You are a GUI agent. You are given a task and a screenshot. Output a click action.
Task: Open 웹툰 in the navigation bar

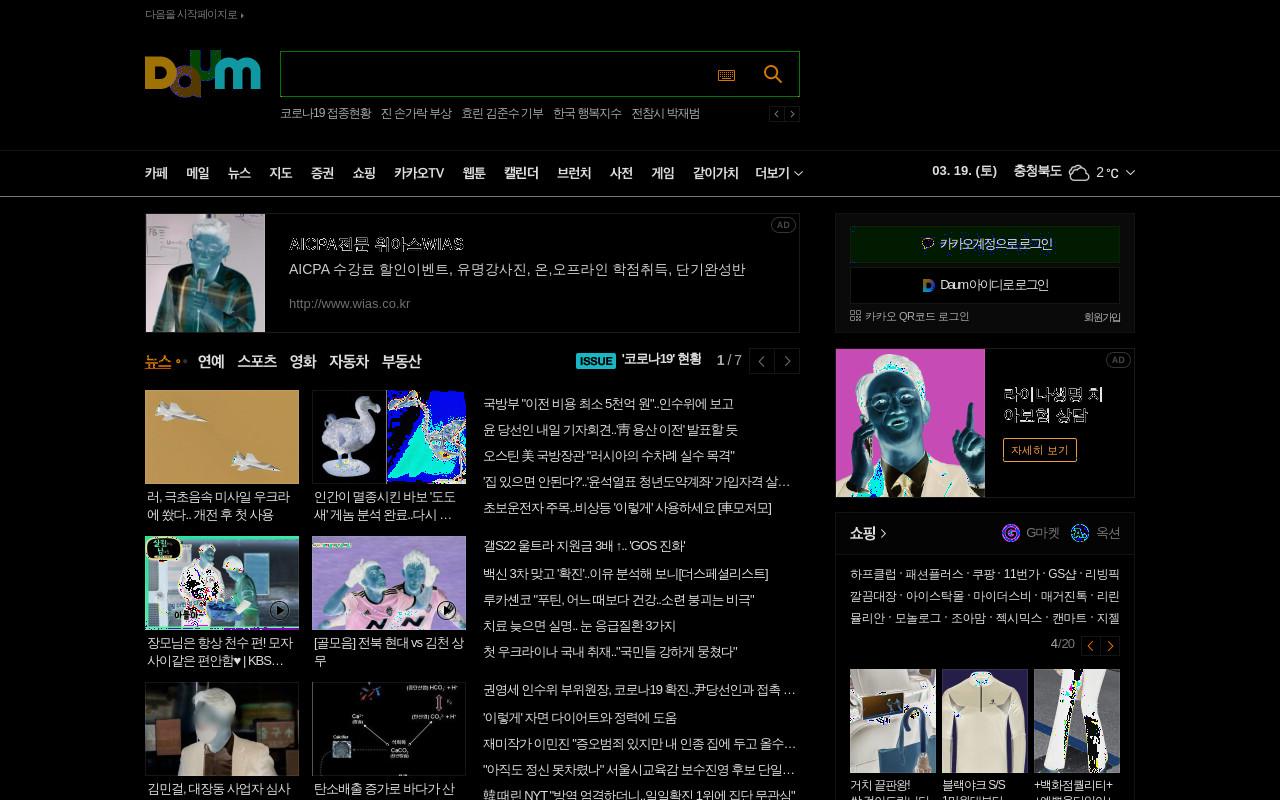474,173
